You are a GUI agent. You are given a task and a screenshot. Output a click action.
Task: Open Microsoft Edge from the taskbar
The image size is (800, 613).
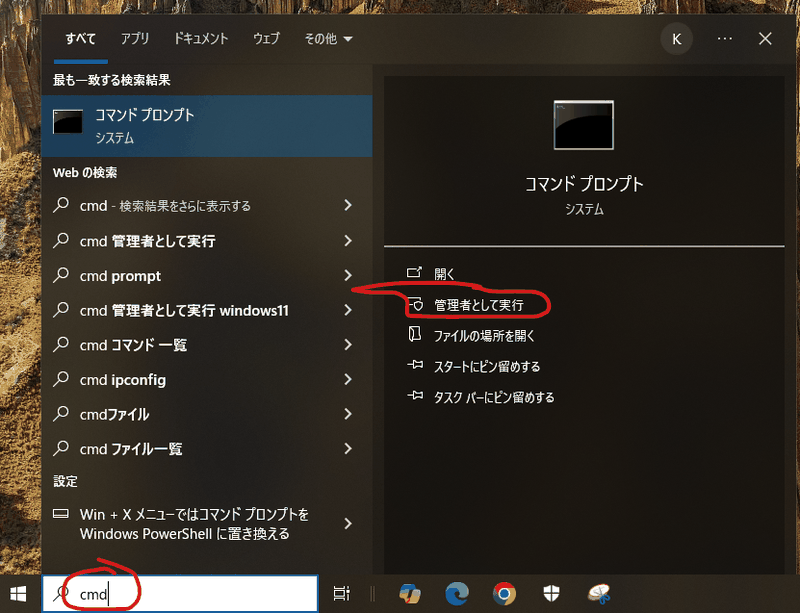point(457,594)
